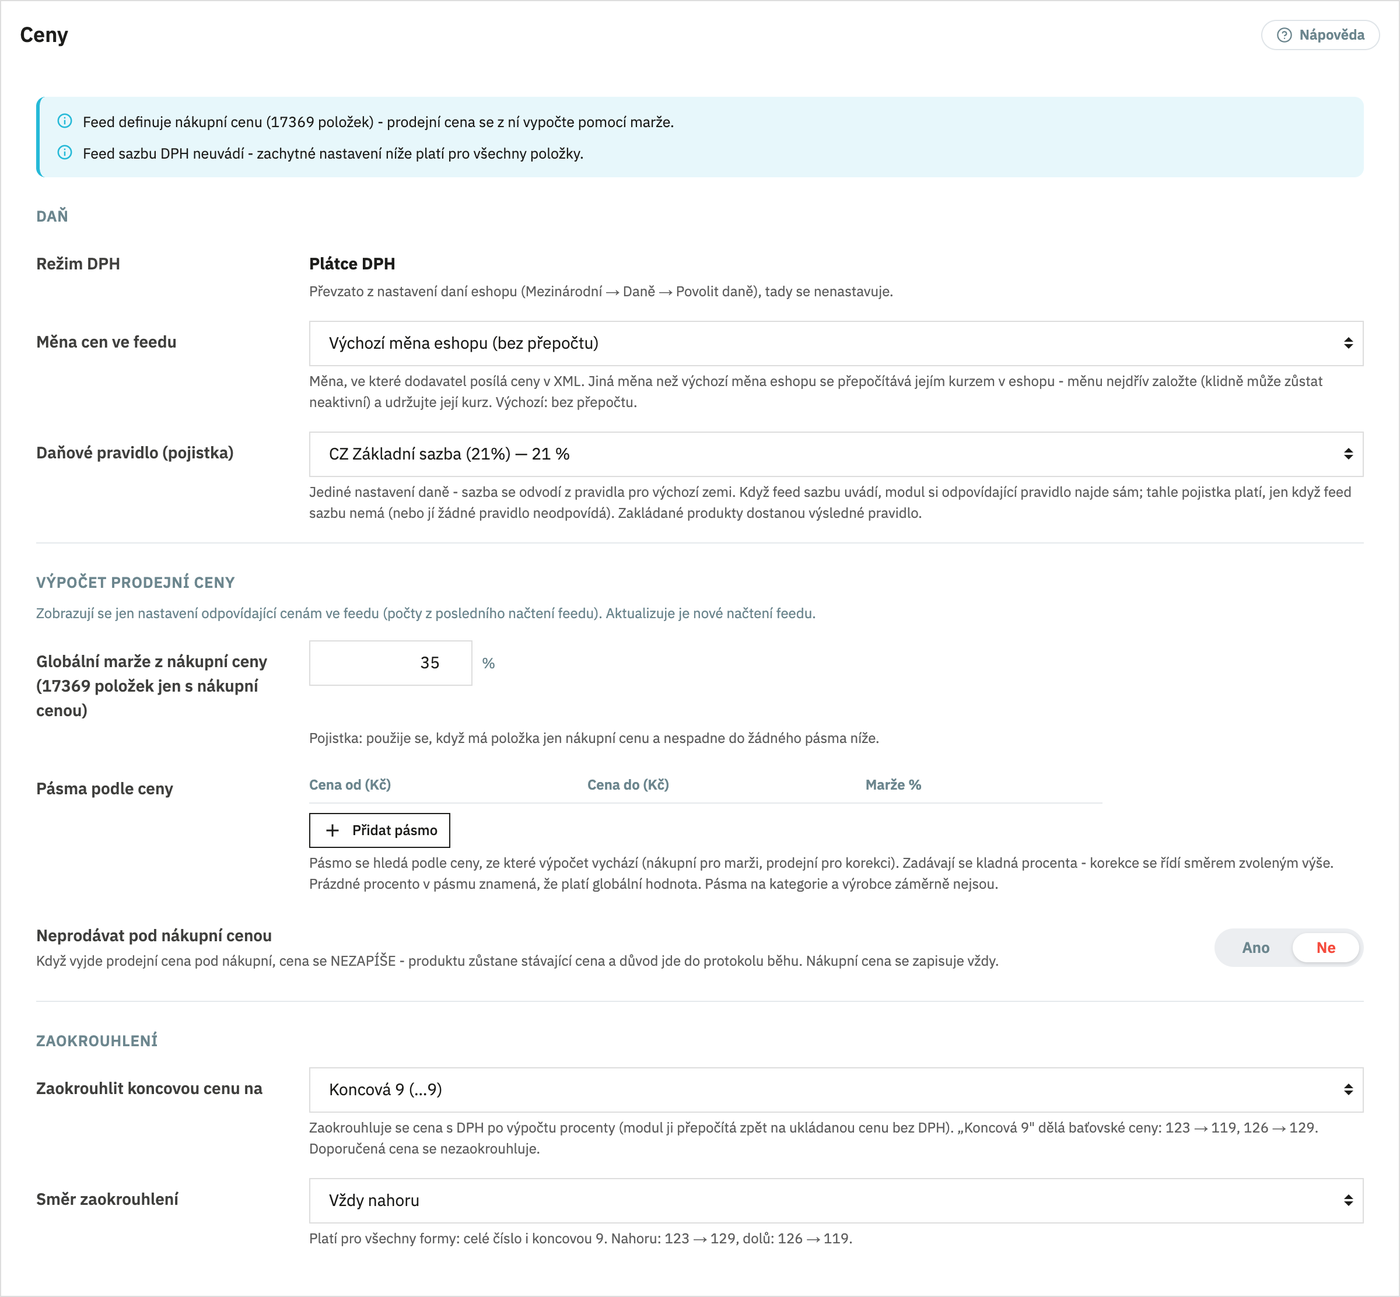This screenshot has height=1297, width=1400.
Task: Click the Cena do (Kč) column header
Action: coord(628,785)
